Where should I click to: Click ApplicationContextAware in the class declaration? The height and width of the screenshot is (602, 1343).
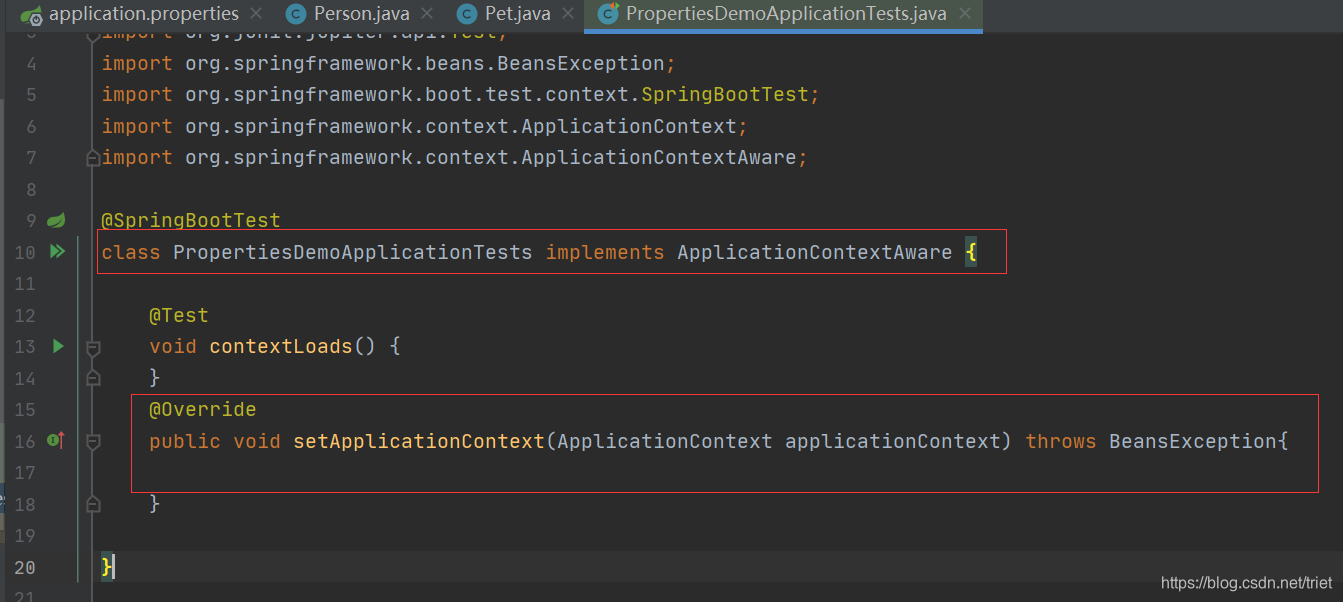(815, 252)
